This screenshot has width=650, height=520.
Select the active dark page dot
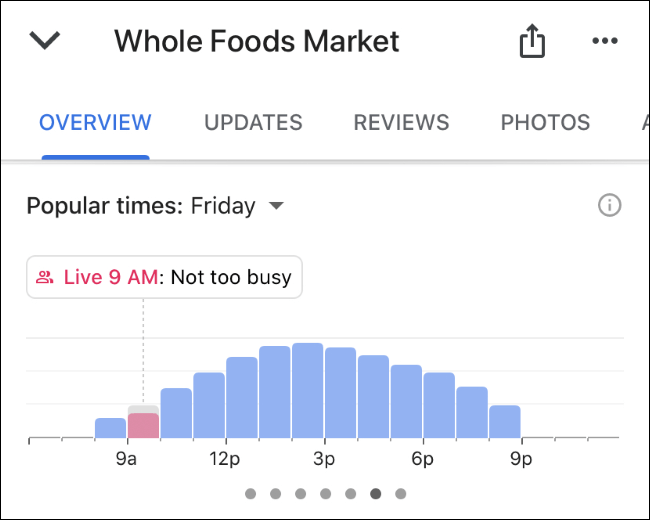coord(376,493)
